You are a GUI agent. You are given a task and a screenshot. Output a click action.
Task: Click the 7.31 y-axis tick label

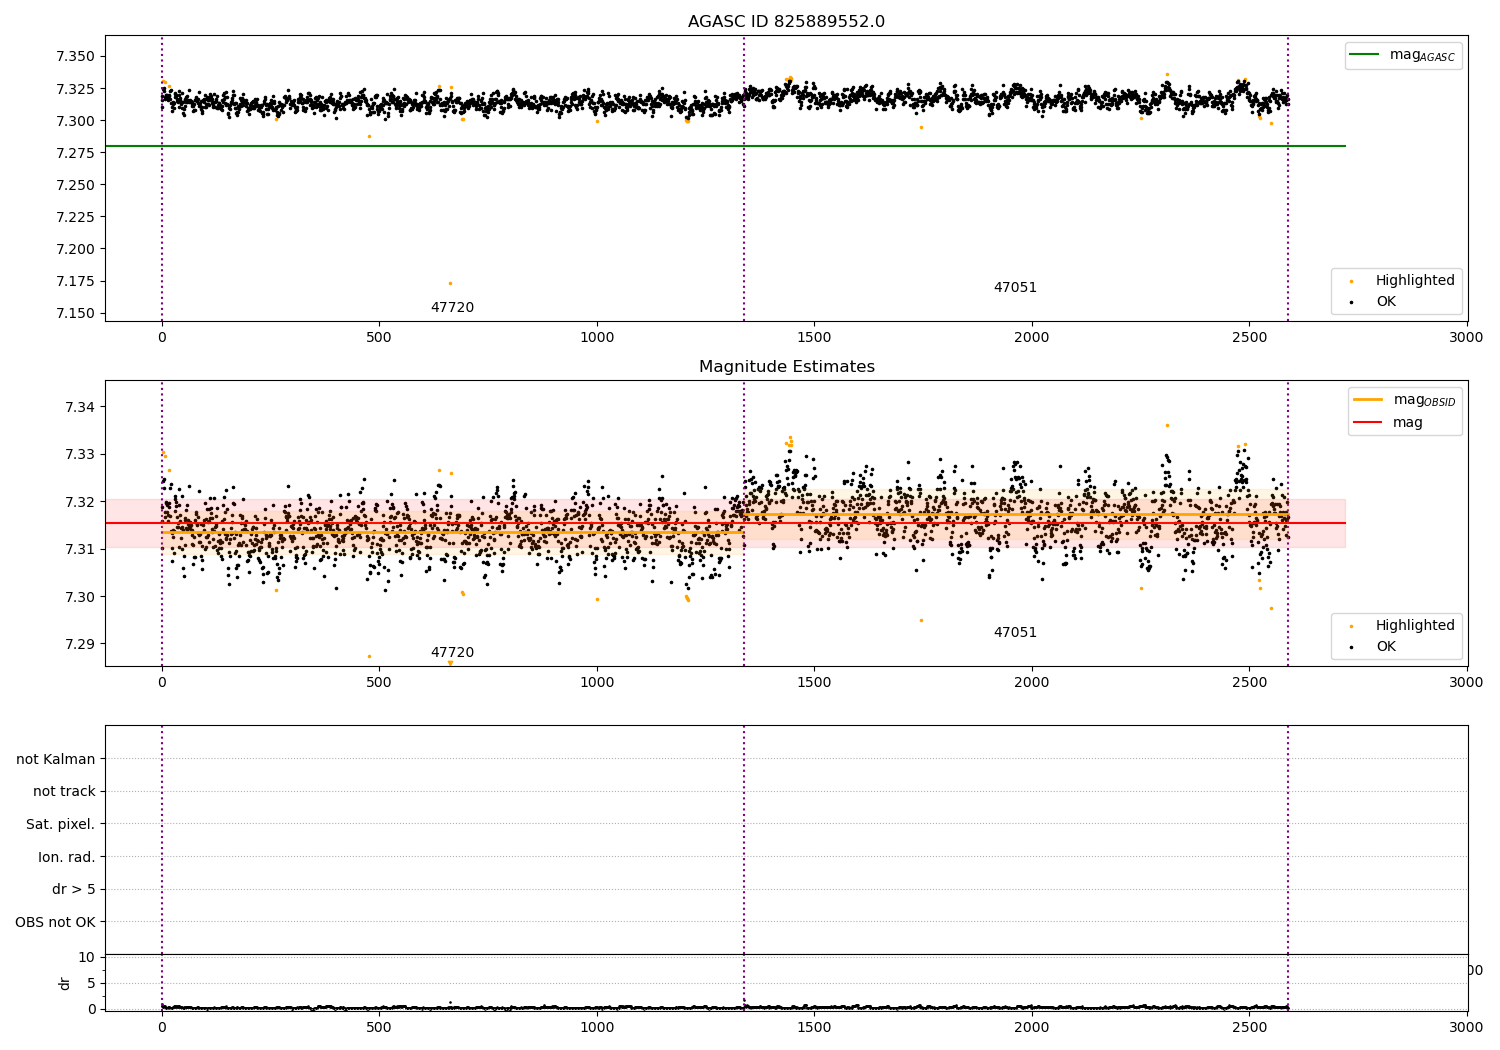pyautogui.click(x=80, y=549)
